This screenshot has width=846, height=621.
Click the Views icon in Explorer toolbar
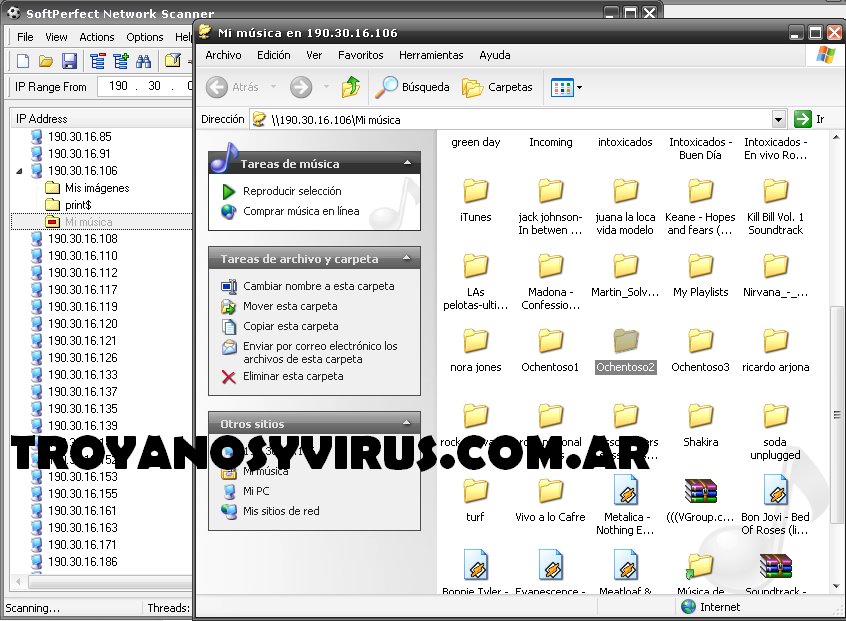point(562,87)
